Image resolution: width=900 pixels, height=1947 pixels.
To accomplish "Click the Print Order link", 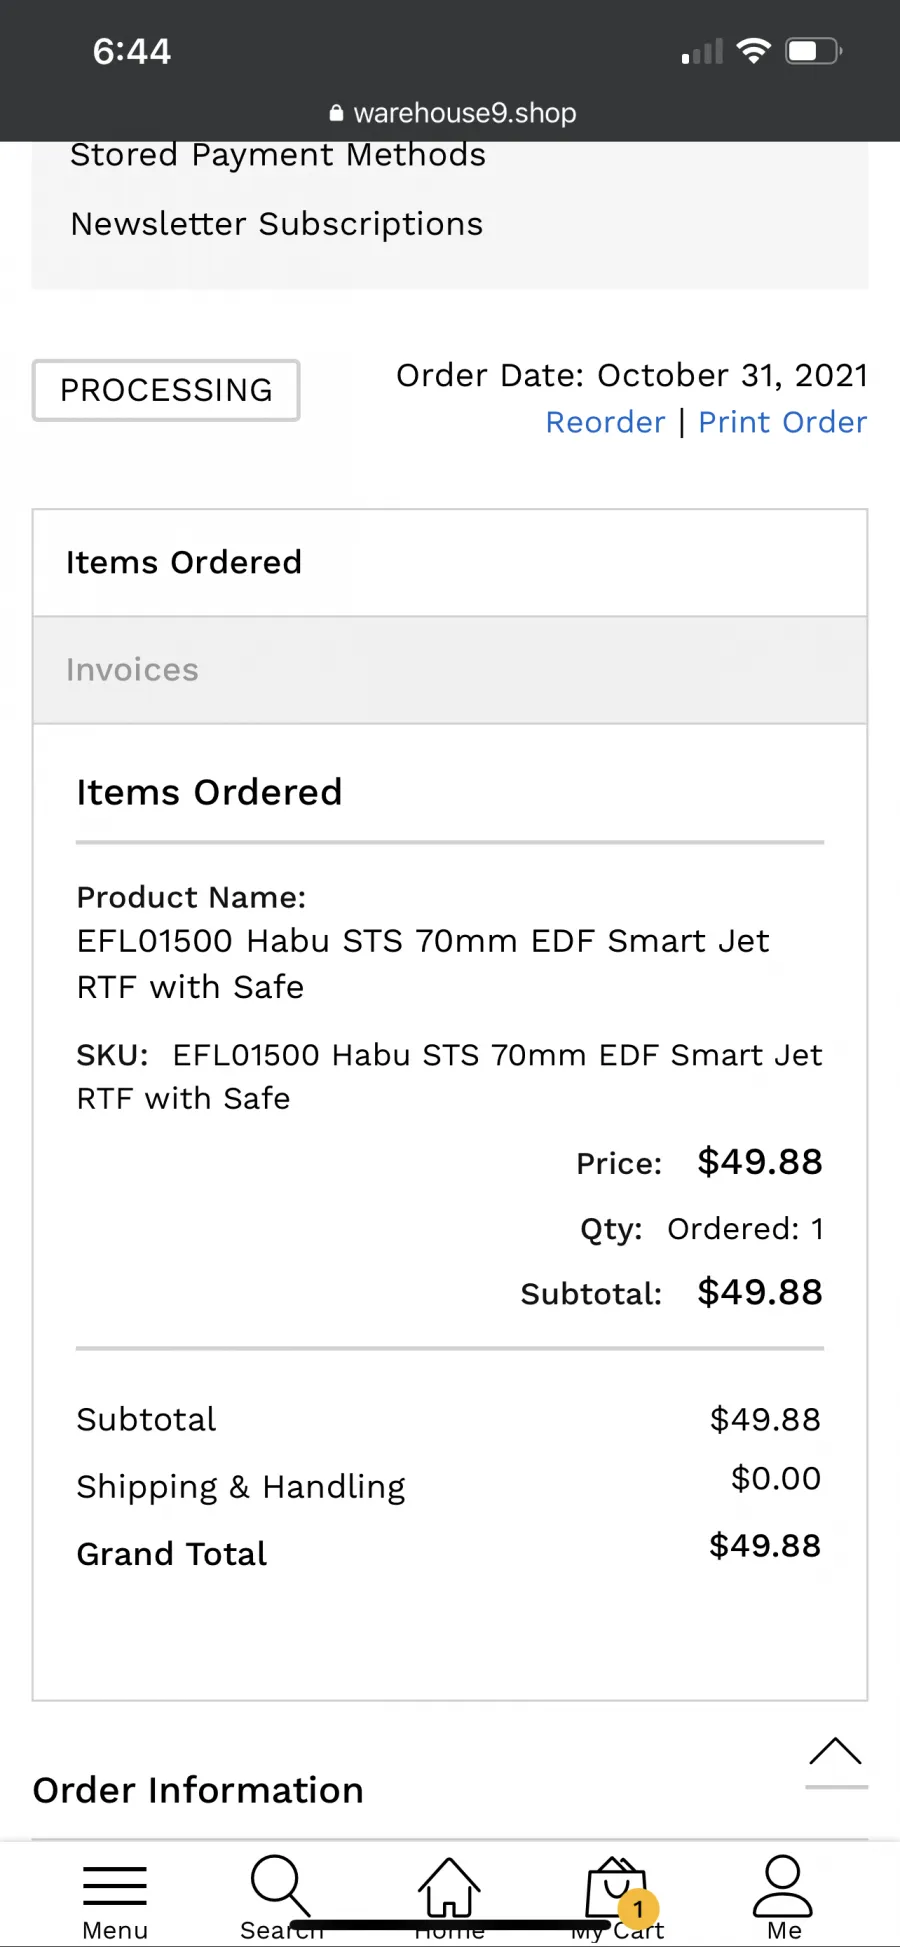I will point(782,422).
